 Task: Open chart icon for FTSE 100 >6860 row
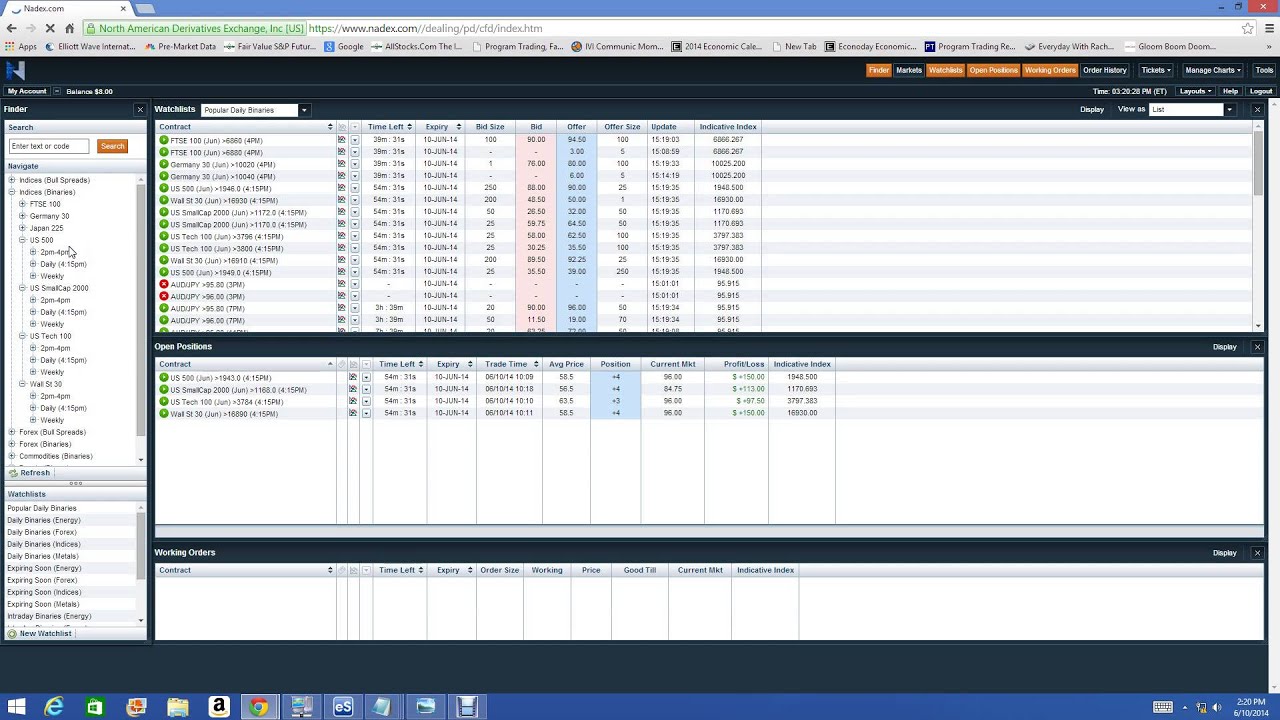pos(341,140)
